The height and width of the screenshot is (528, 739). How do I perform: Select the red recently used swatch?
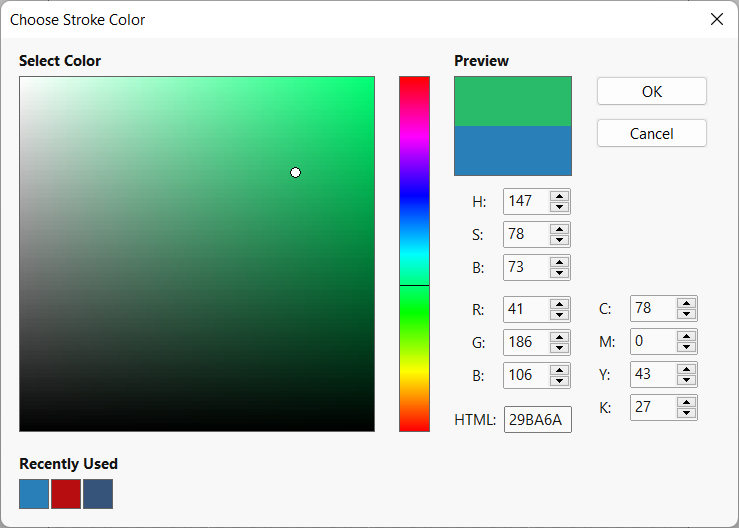[66, 494]
